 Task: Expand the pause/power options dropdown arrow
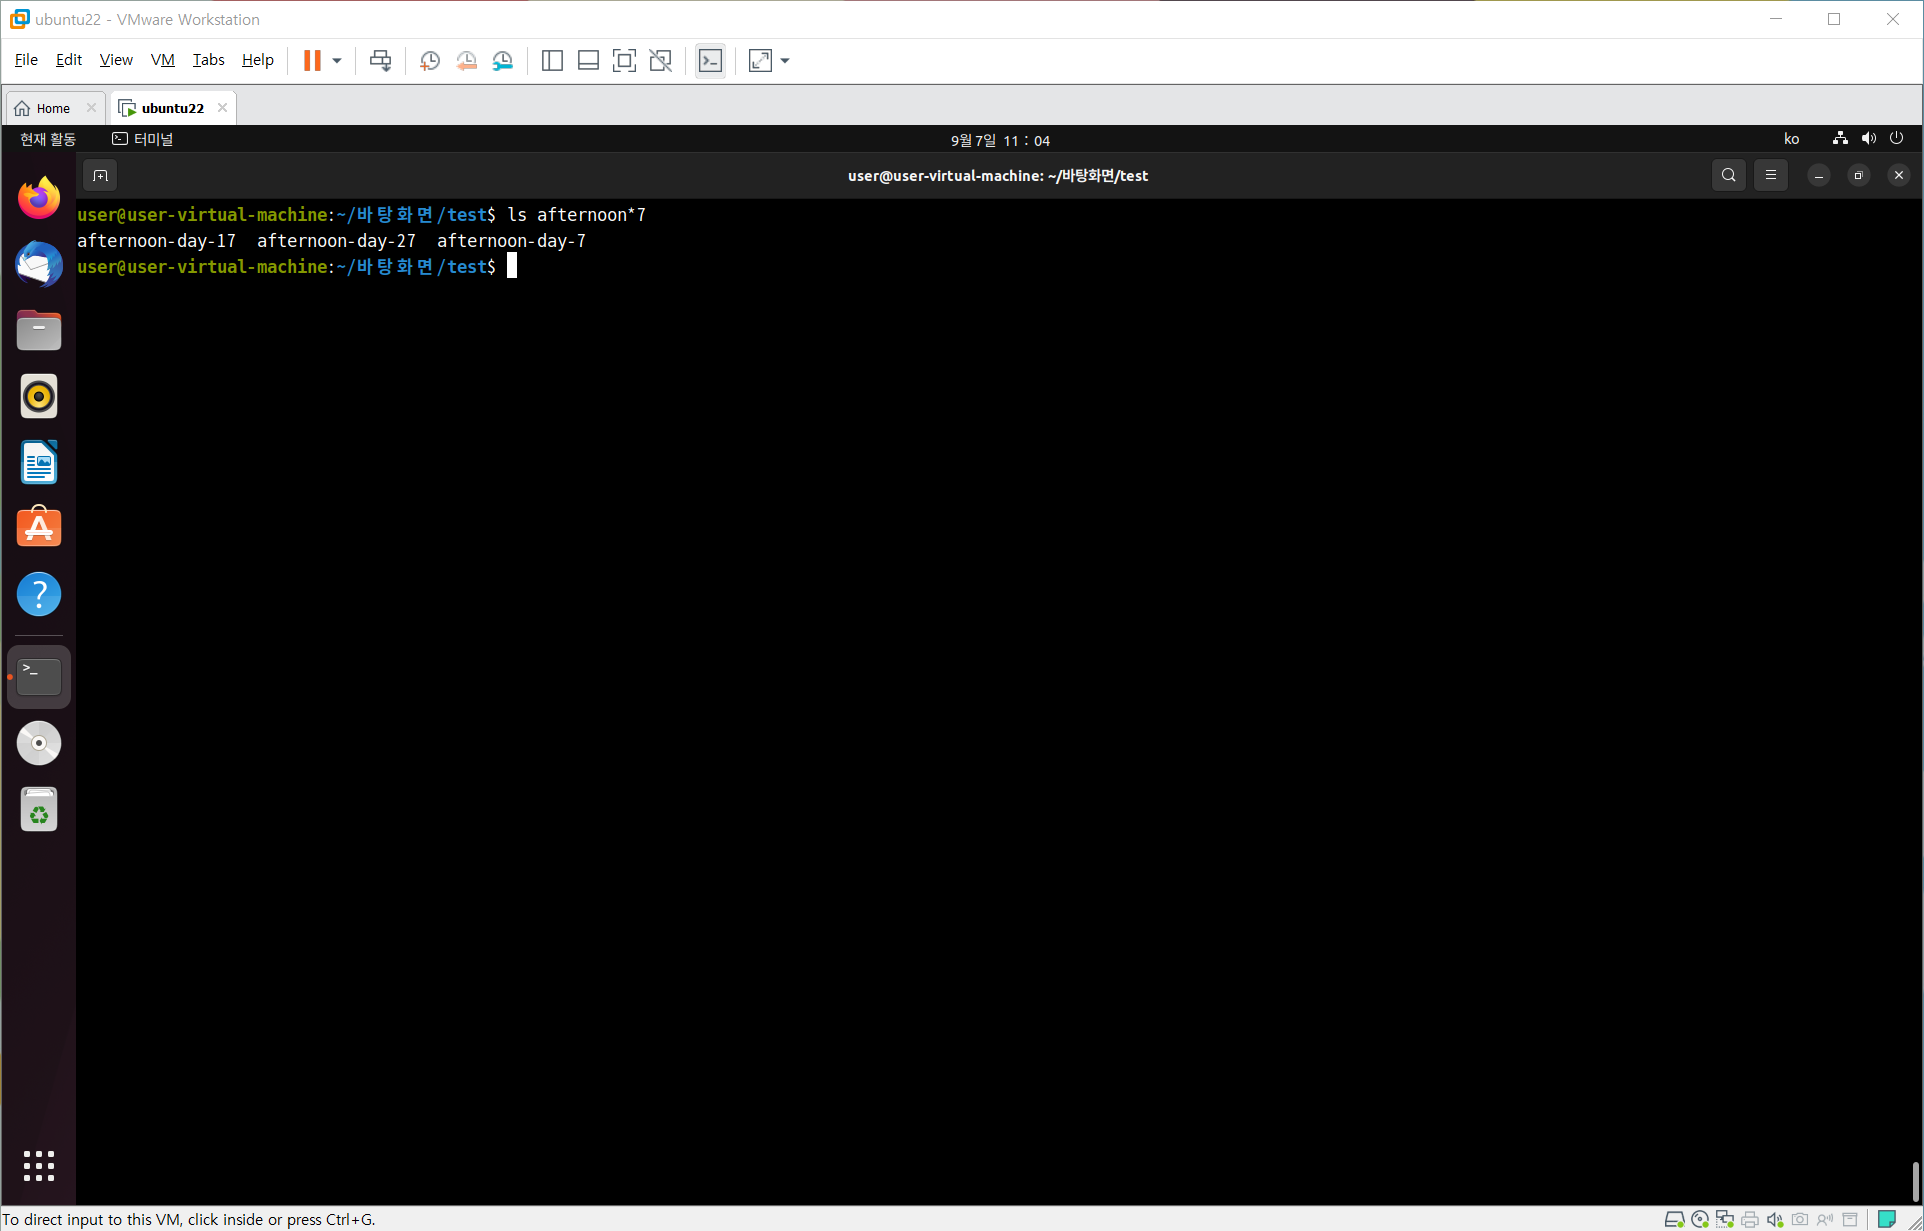[337, 61]
